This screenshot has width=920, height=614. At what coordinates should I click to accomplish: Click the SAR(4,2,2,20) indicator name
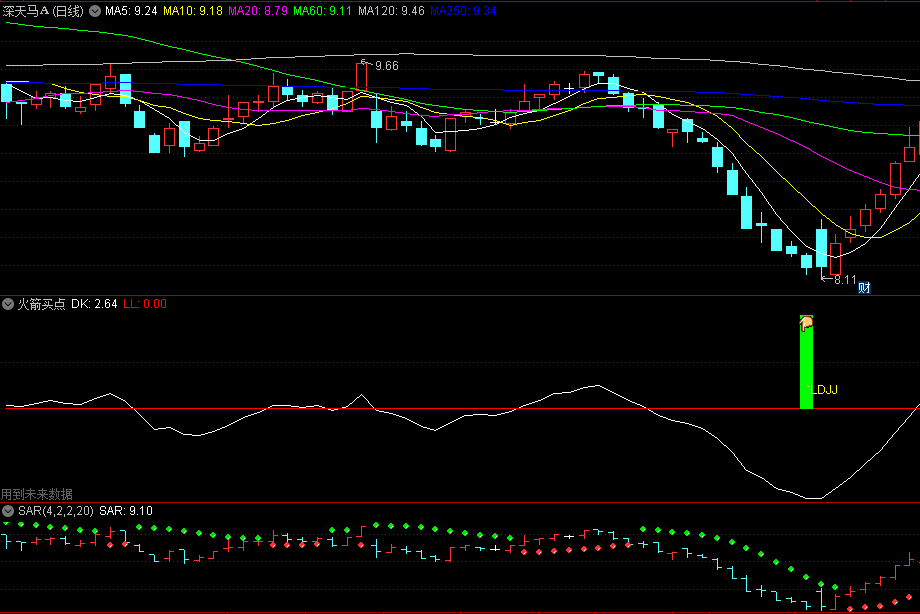tap(56, 511)
